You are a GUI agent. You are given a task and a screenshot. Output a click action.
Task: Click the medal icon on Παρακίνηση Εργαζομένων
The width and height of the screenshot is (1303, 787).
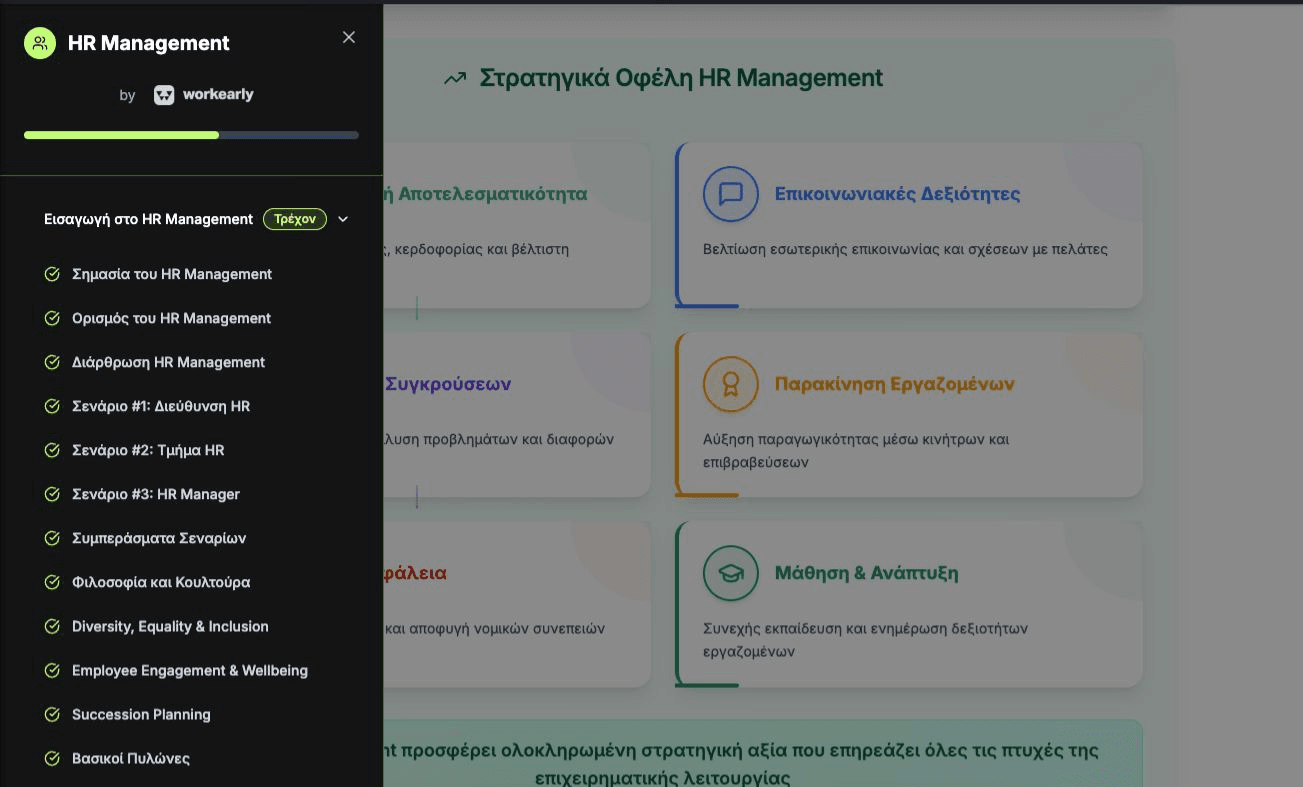[x=730, y=384]
